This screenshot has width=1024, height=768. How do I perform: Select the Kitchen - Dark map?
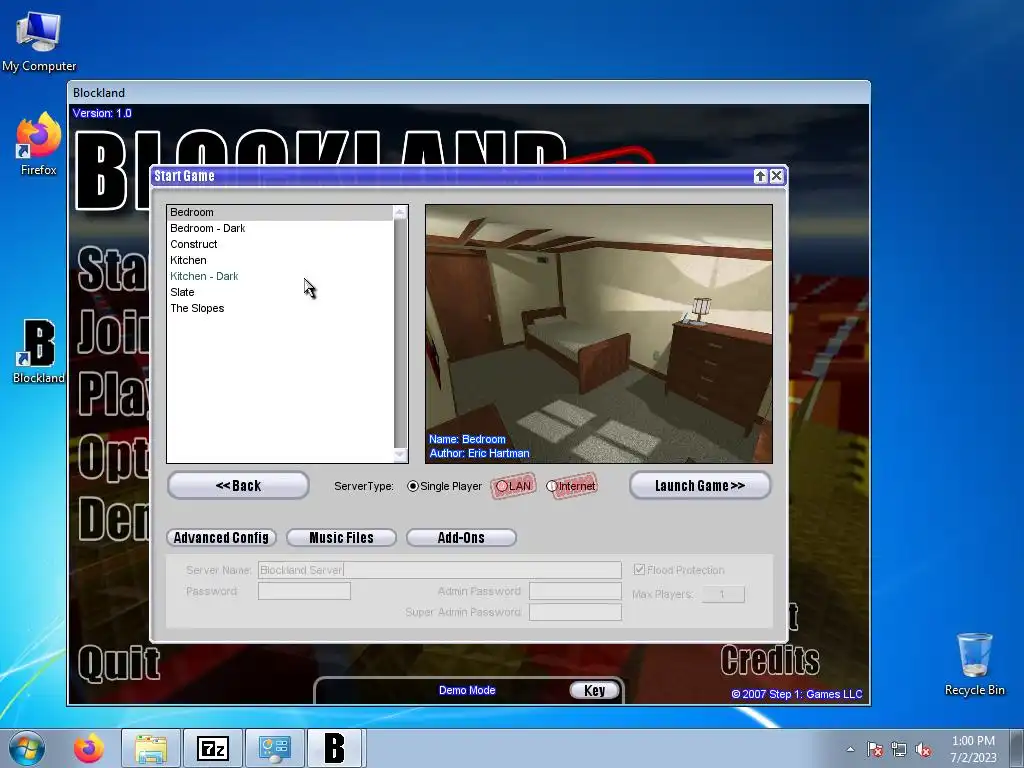point(280,276)
